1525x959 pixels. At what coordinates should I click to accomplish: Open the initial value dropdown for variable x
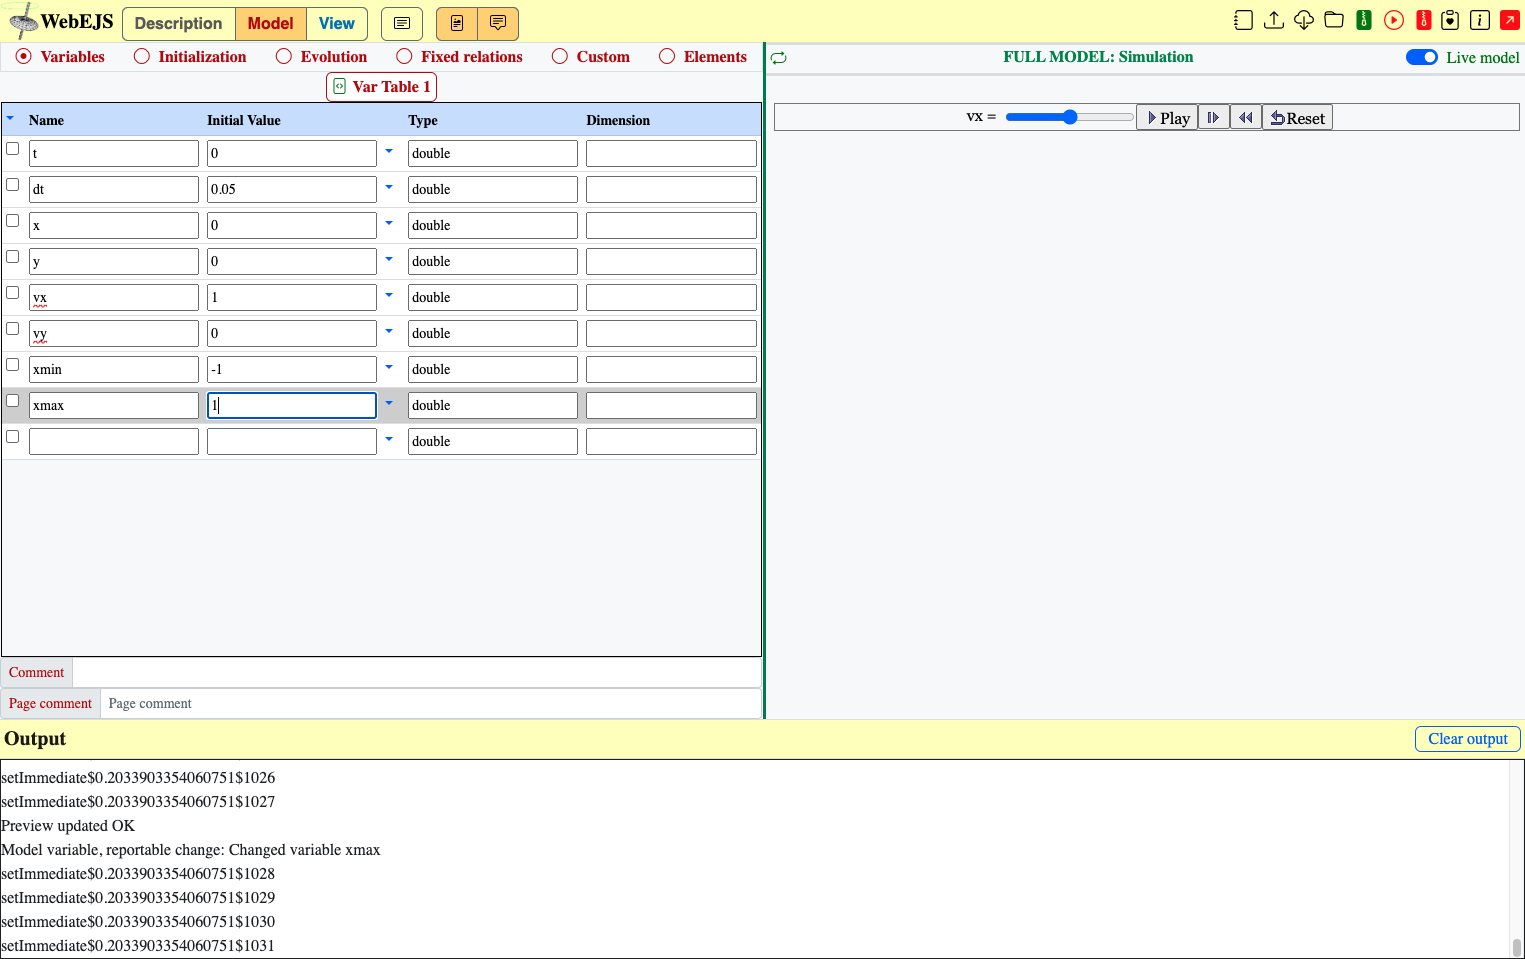click(x=389, y=224)
